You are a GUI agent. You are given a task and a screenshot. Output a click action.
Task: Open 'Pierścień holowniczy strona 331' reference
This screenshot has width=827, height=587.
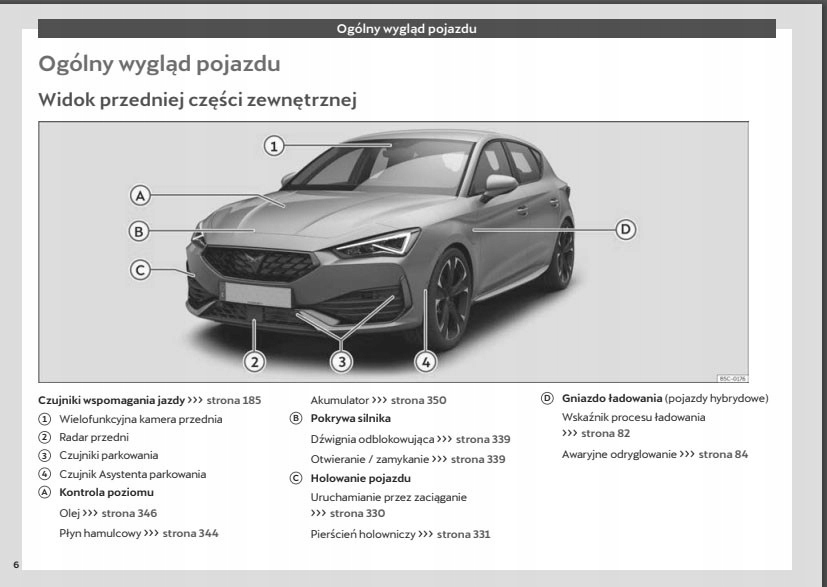tap(400, 534)
